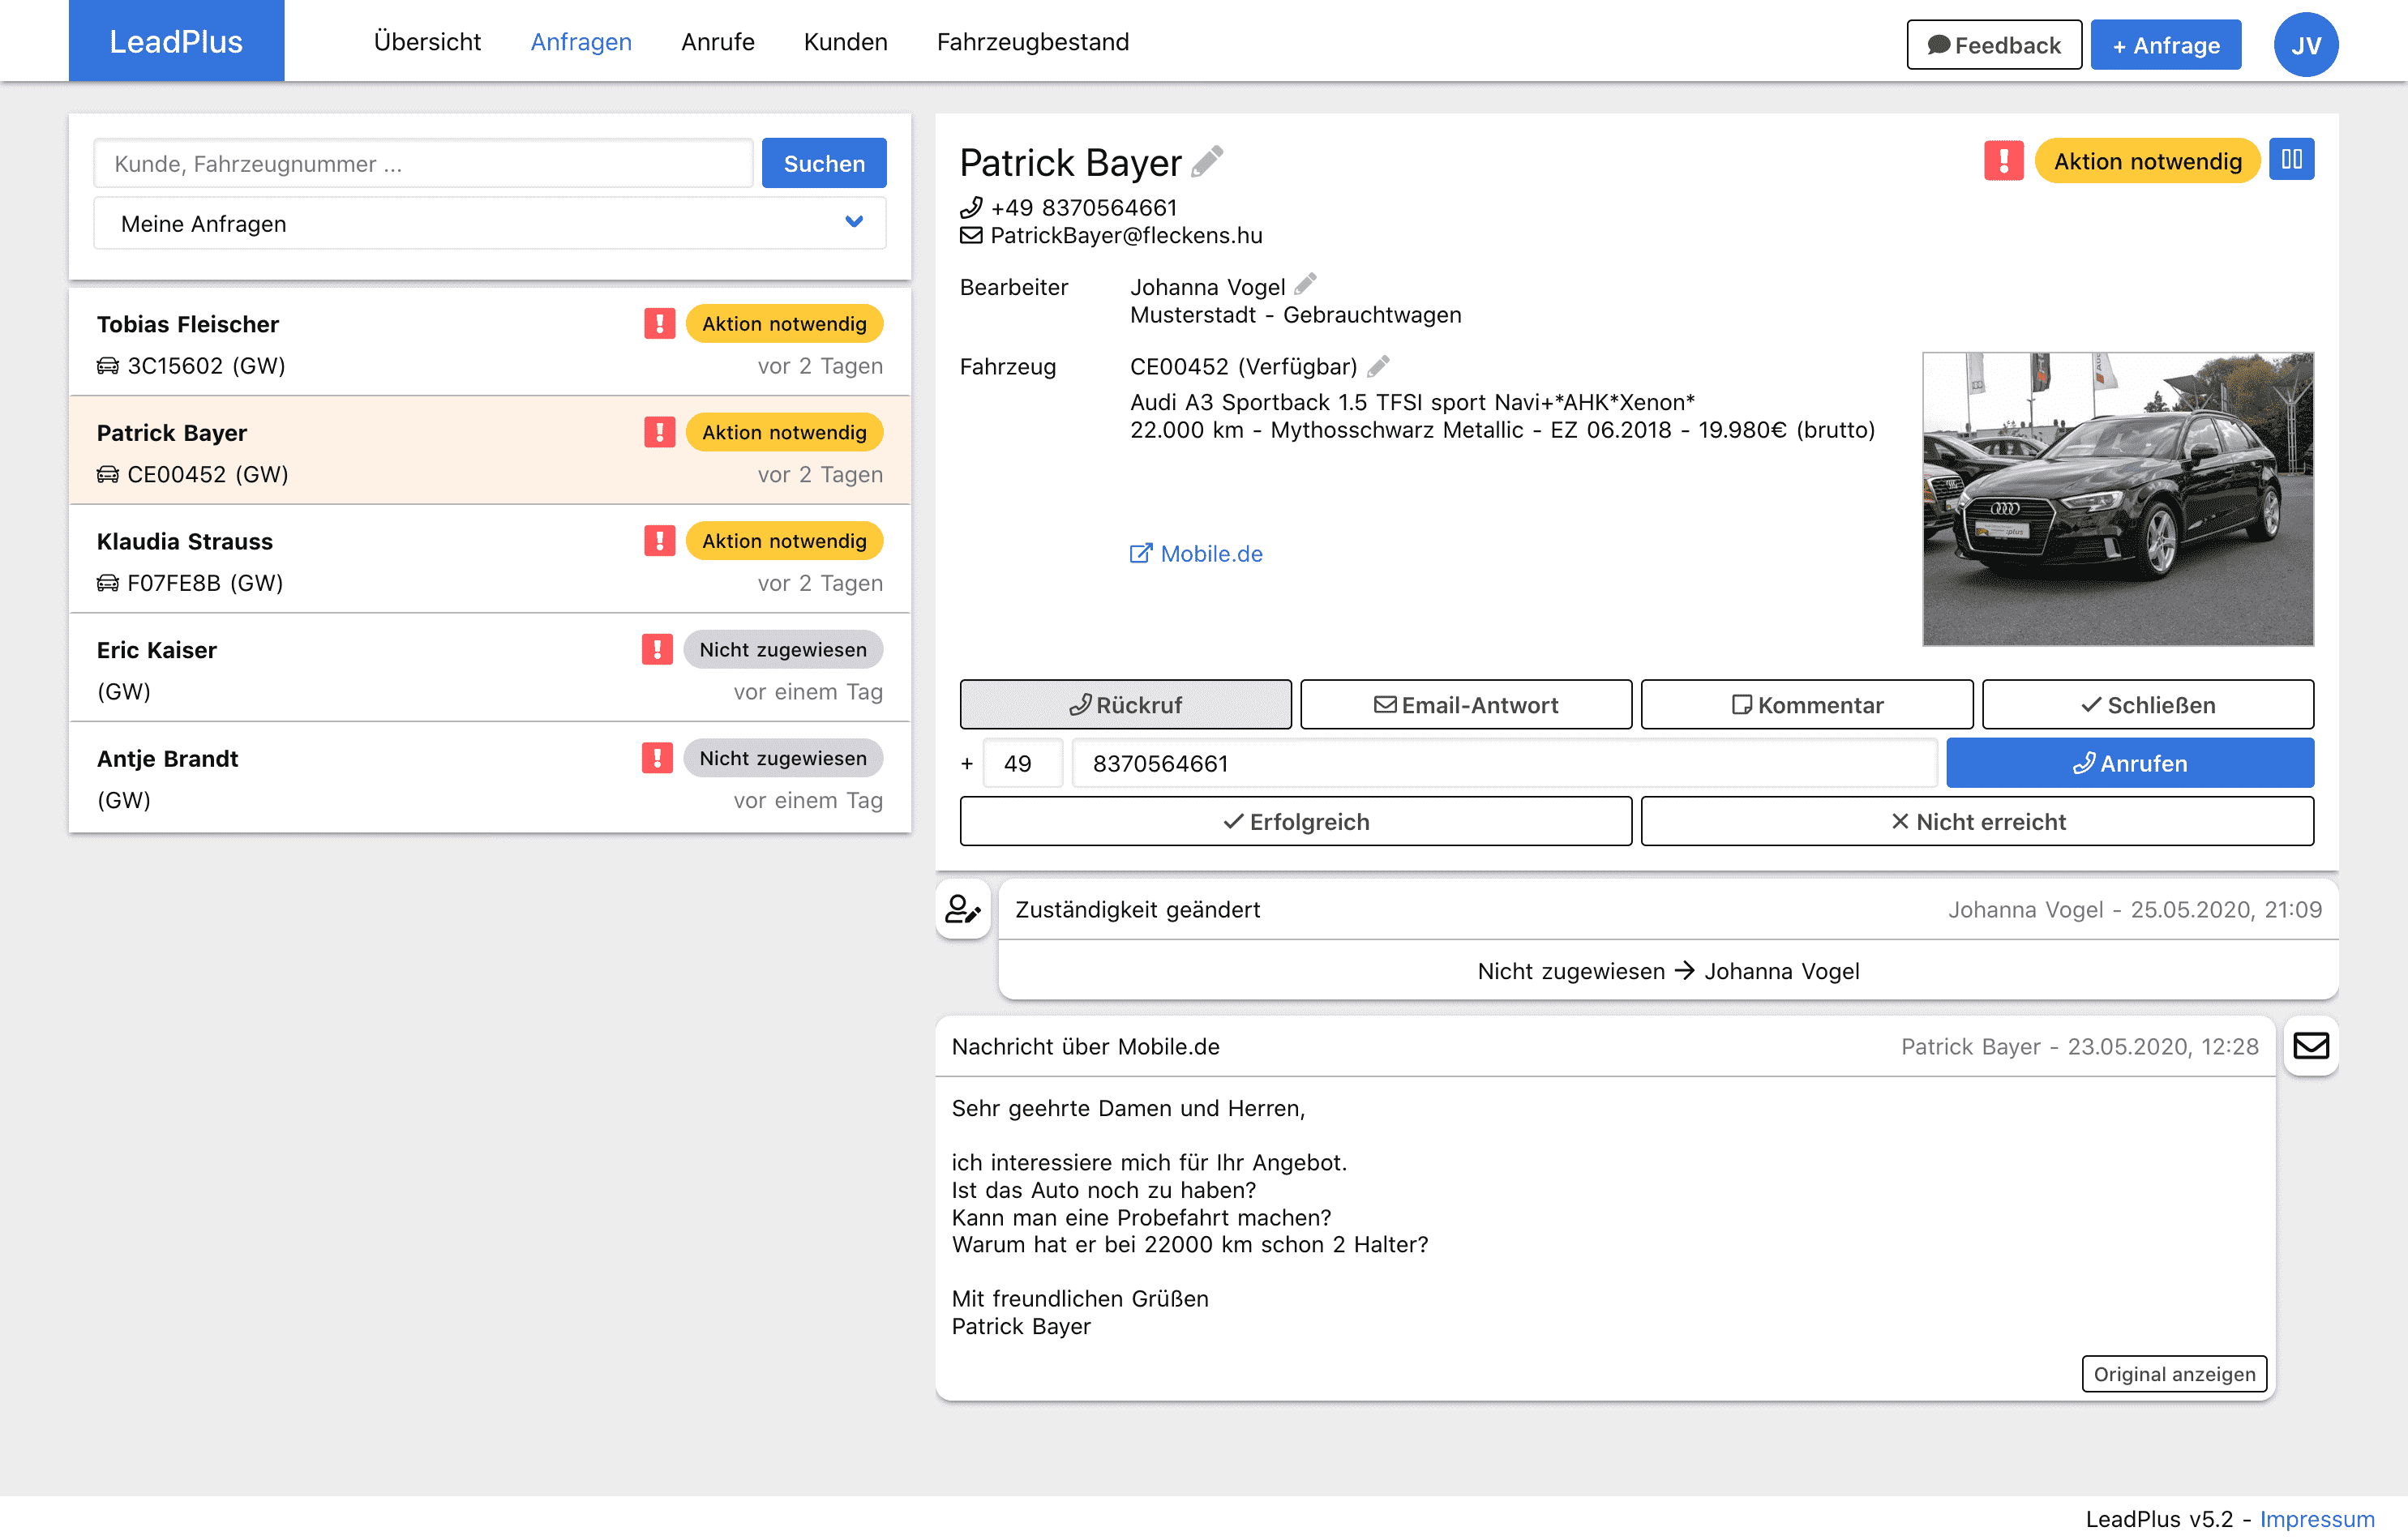Click the Suchen button to search leads

tap(825, 163)
